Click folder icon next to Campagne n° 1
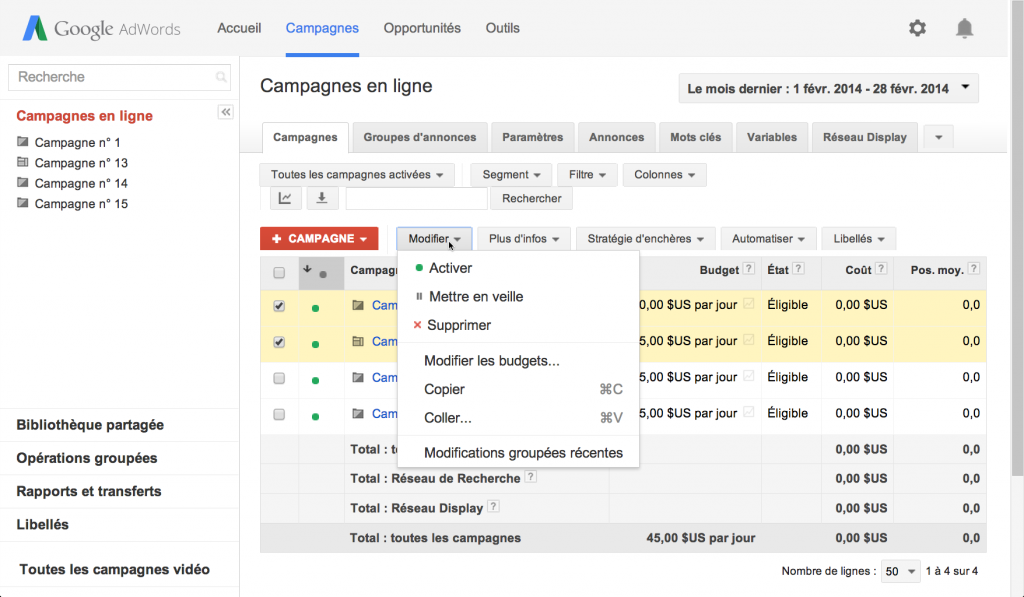The height and width of the screenshot is (597, 1024). click(23, 141)
